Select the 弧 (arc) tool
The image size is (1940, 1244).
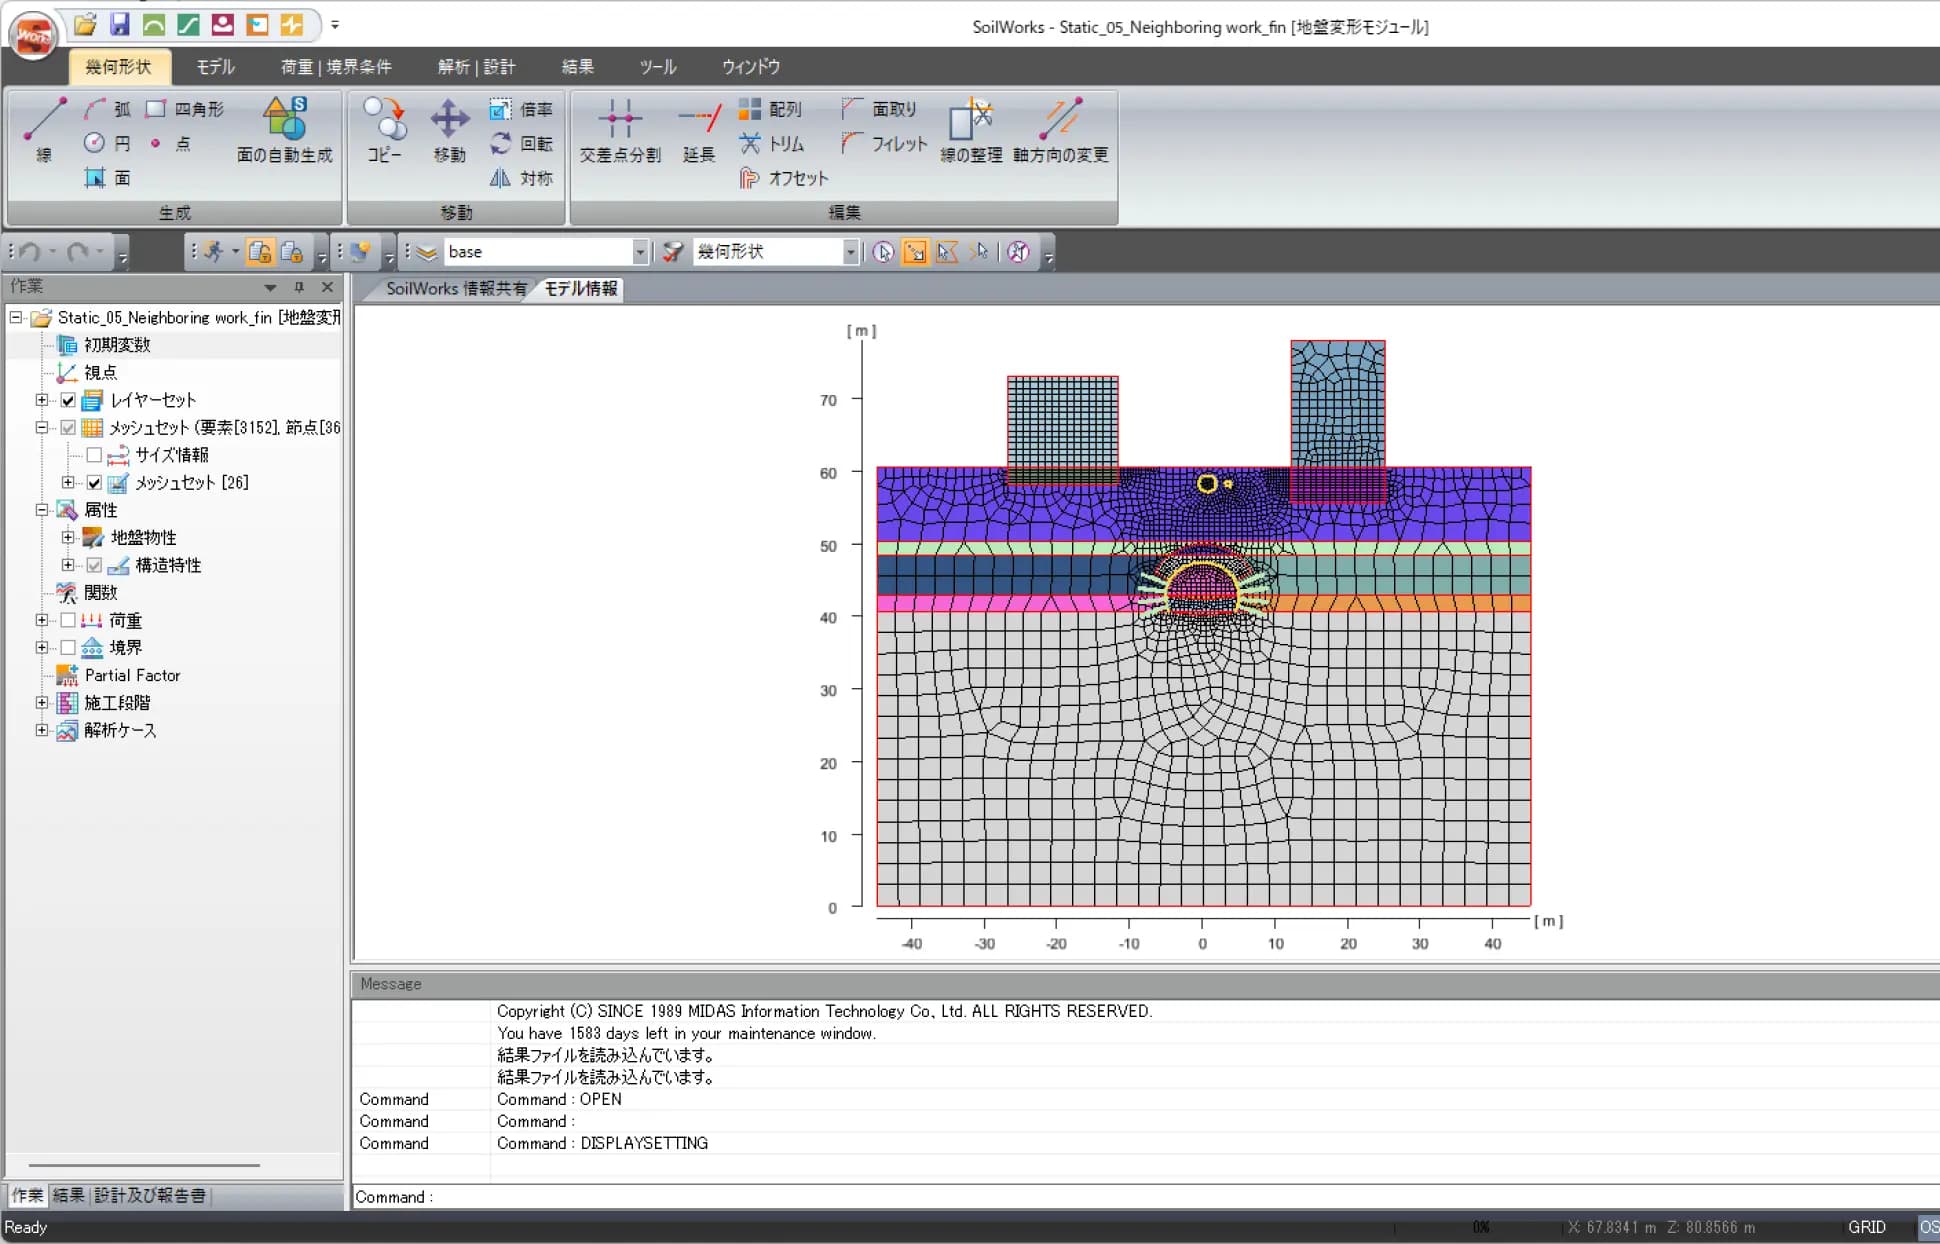[x=108, y=109]
